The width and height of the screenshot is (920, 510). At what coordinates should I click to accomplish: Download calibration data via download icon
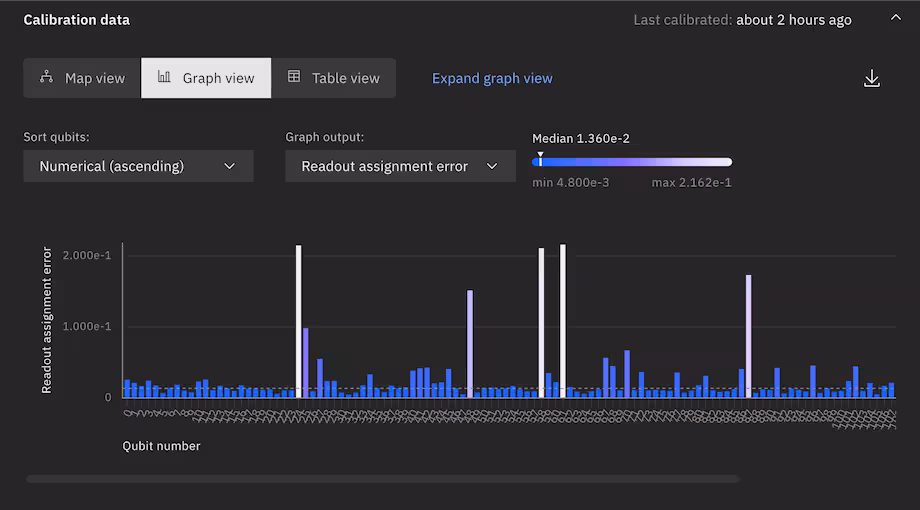click(x=871, y=79)
